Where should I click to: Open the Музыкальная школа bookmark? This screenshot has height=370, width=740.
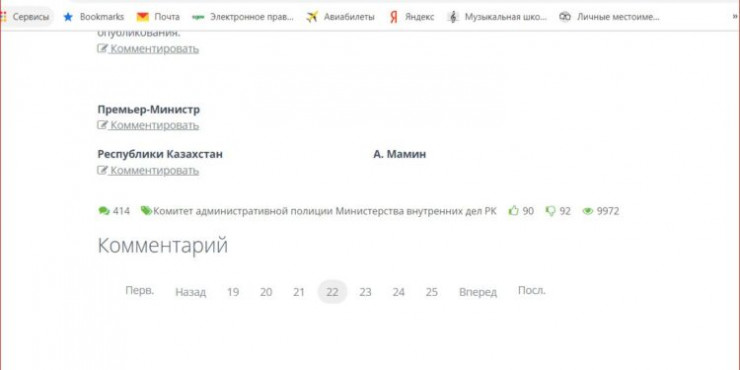pos(497,17)
